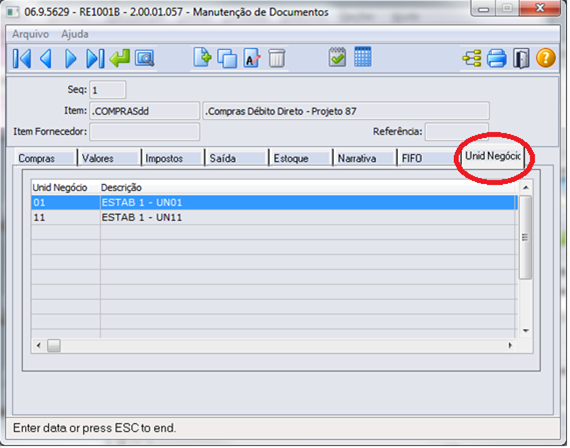Add a new document with plus icon

coord(202,57)
